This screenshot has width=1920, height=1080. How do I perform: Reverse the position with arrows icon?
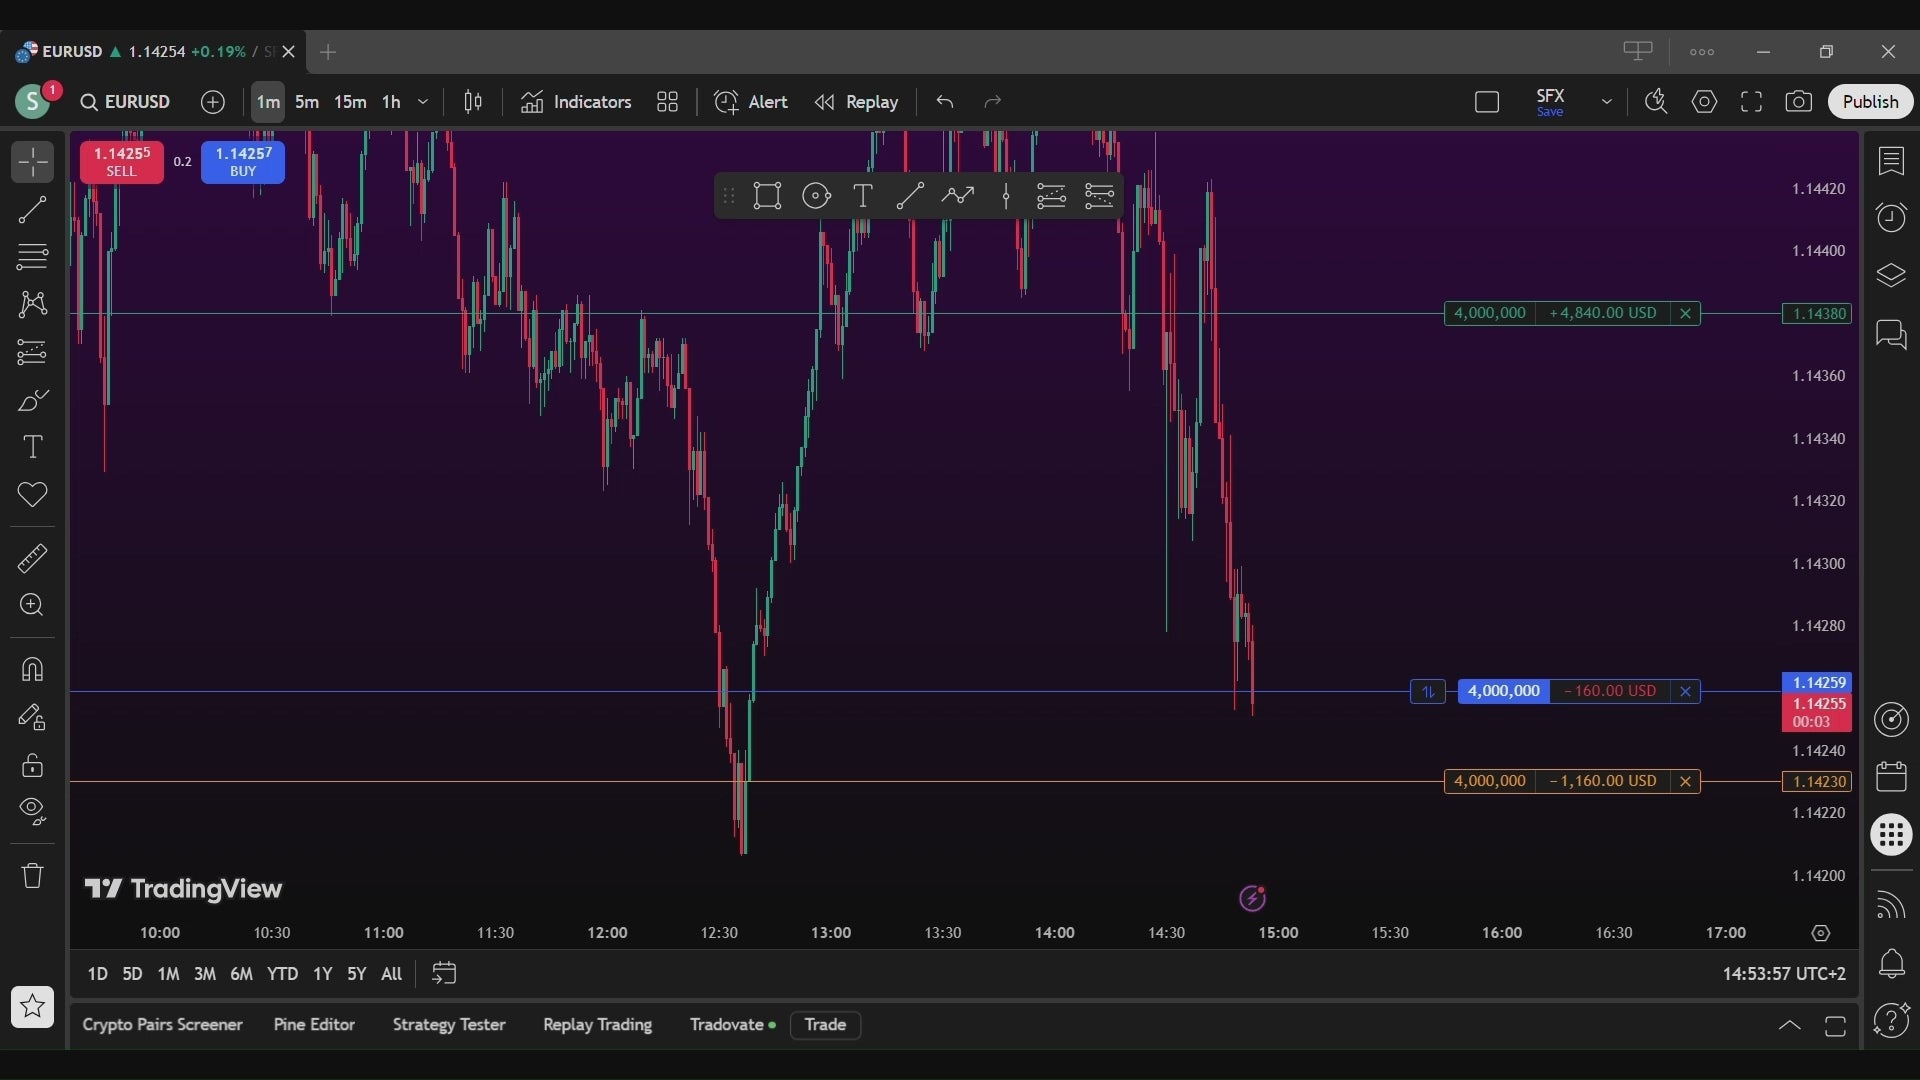point(1428,691)
